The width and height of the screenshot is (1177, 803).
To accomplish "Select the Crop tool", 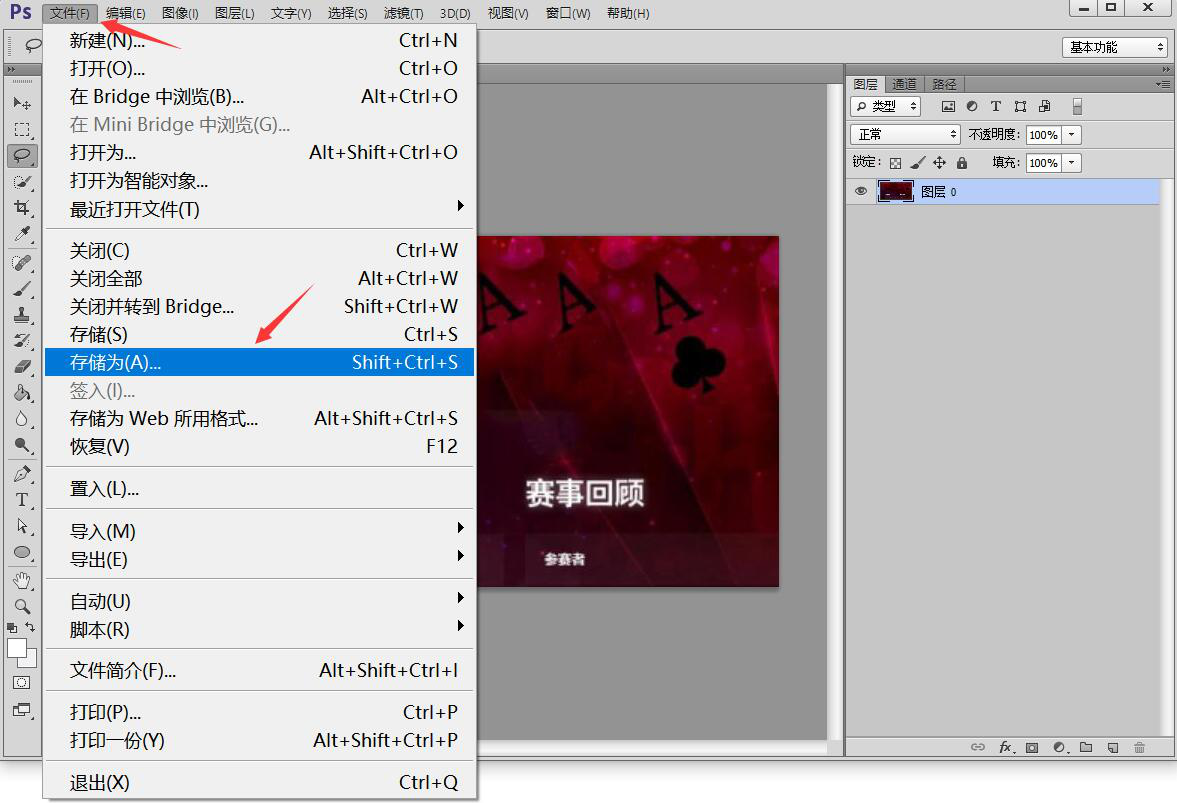I will click(x=22, y=208).
